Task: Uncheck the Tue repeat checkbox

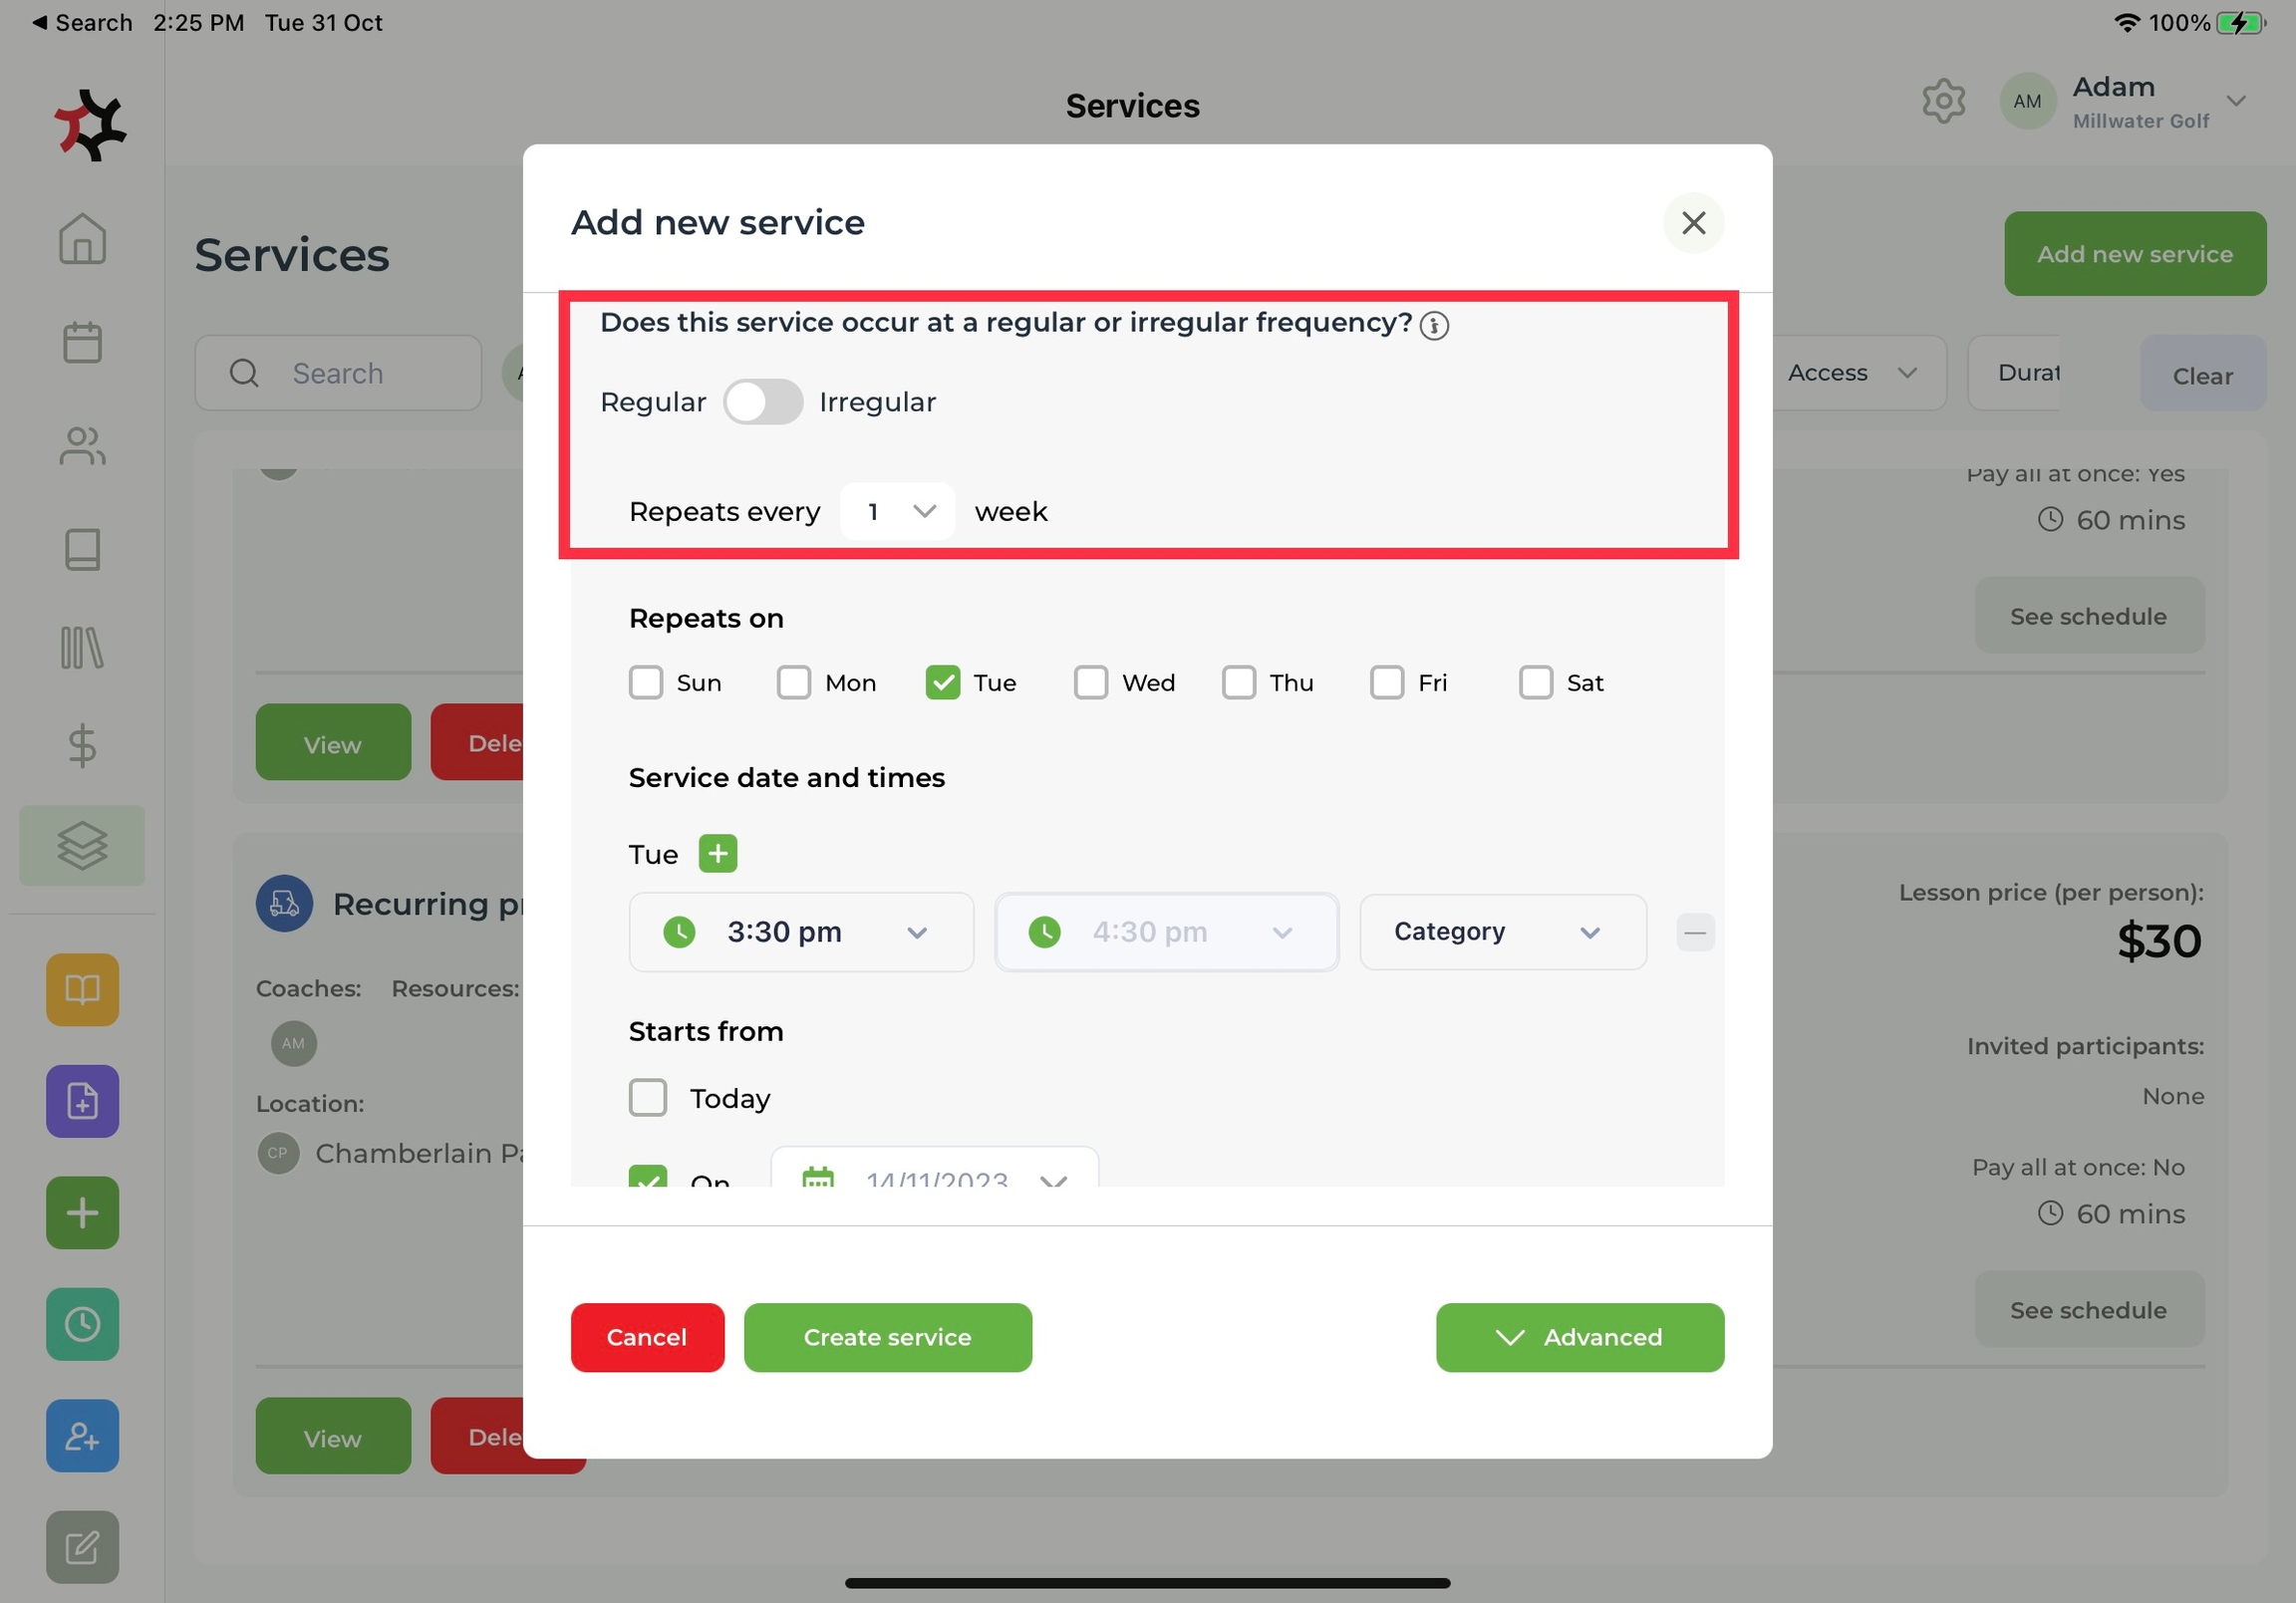Action: pos(942,682)
